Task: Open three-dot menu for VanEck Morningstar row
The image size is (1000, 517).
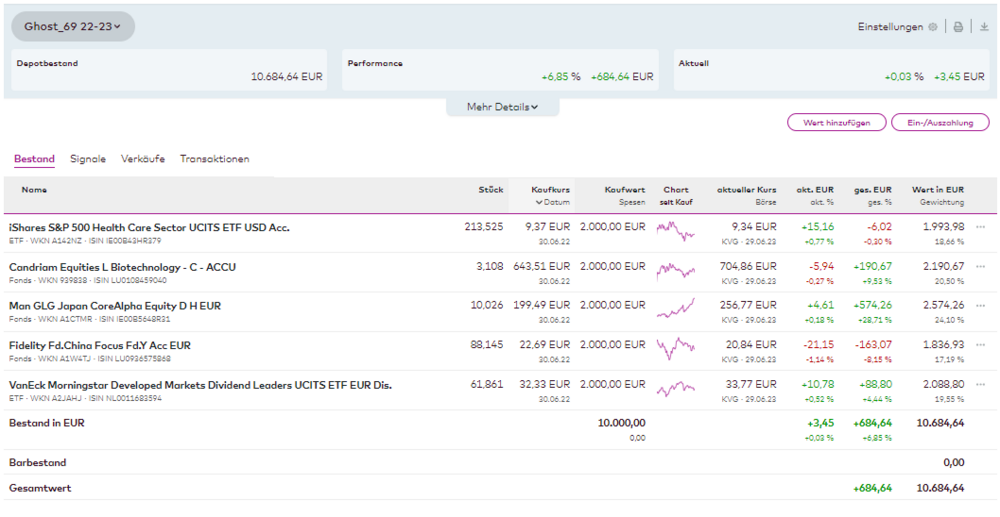Action: [x=980, y=384]
